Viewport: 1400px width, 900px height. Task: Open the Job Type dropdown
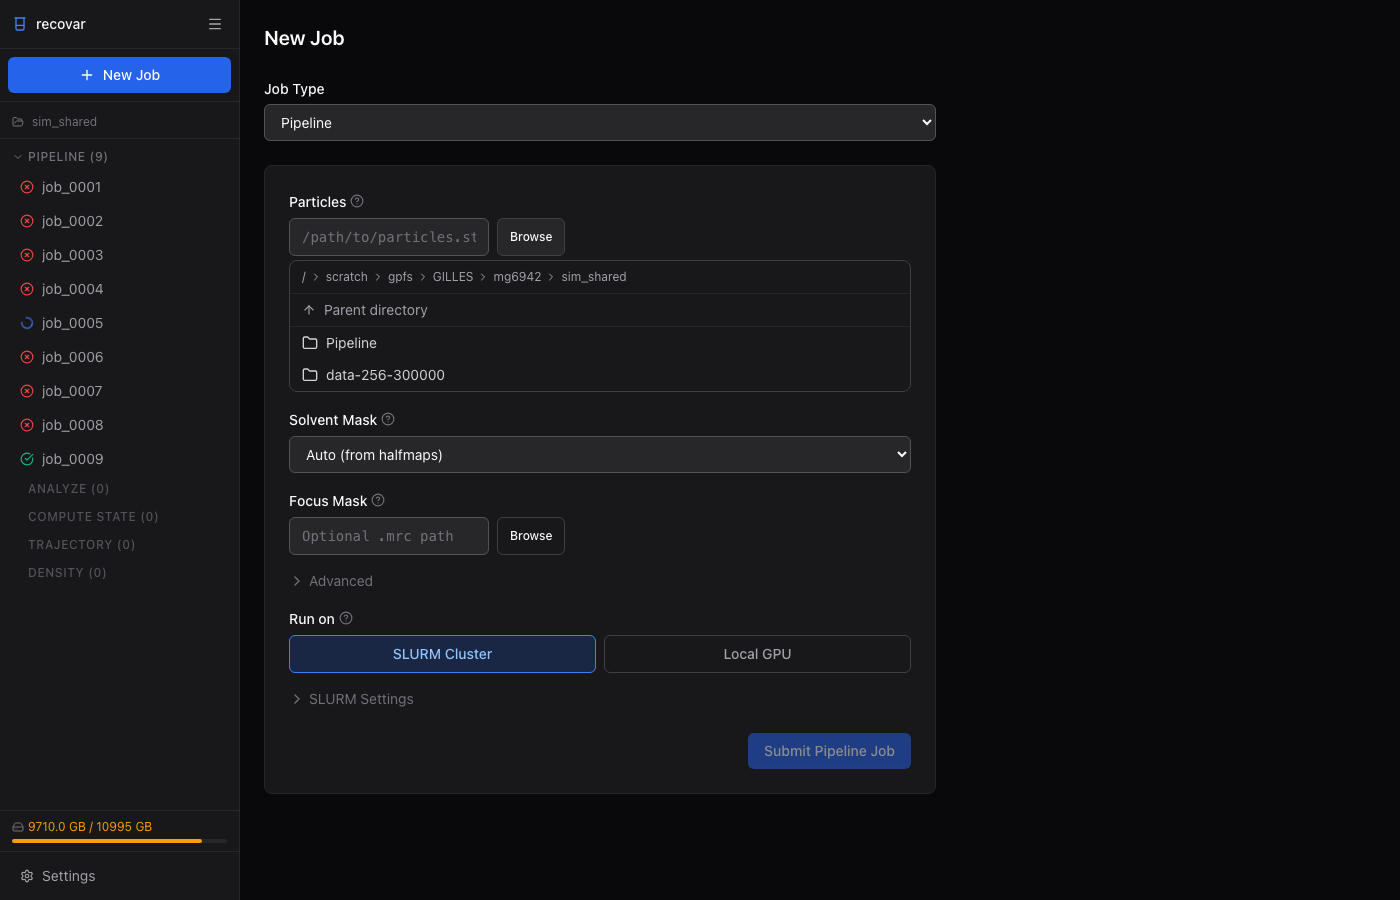pos(600,123)
